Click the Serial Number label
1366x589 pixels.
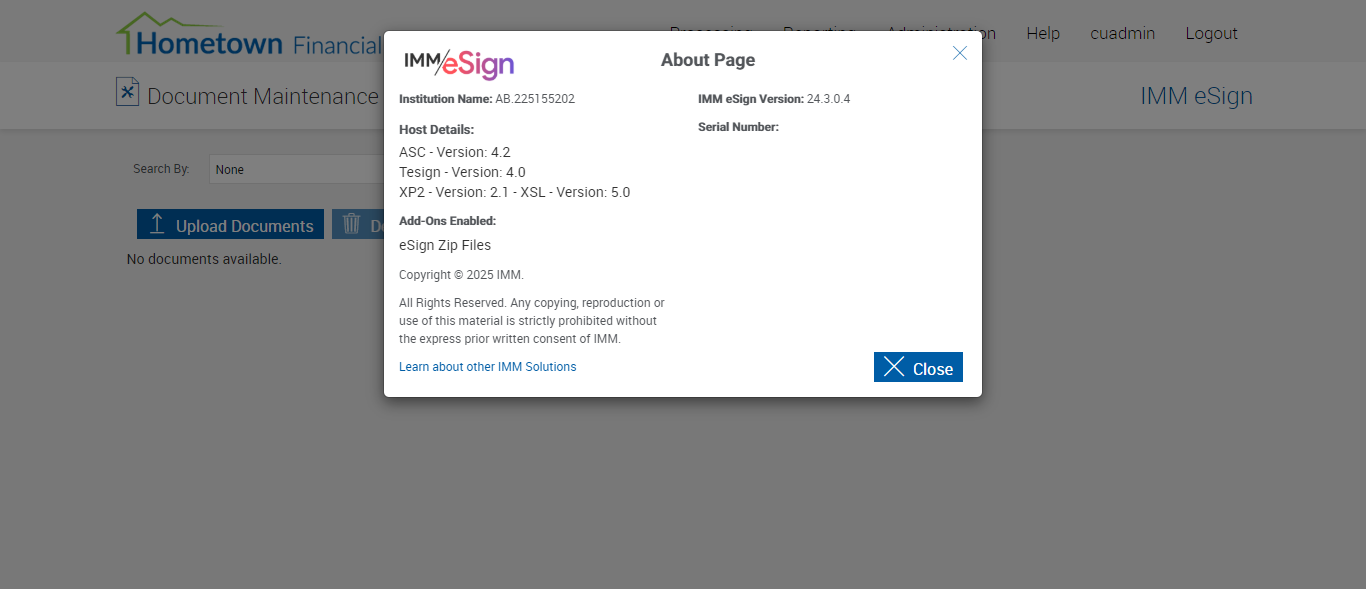coord(738,127)
